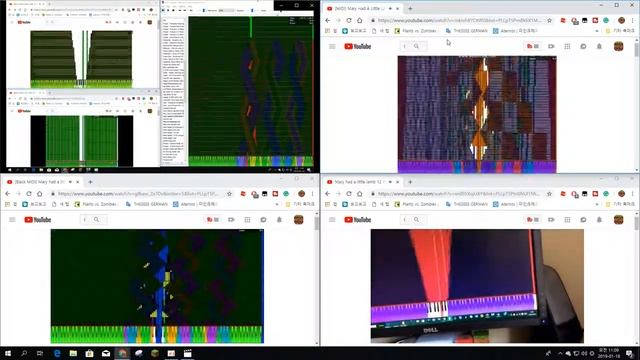Image resolution: width=640 pixels, height=360 pixels.
Task: Open File Explorer from the taskbar
Action: pyautogui.click(x=73, y=353)
